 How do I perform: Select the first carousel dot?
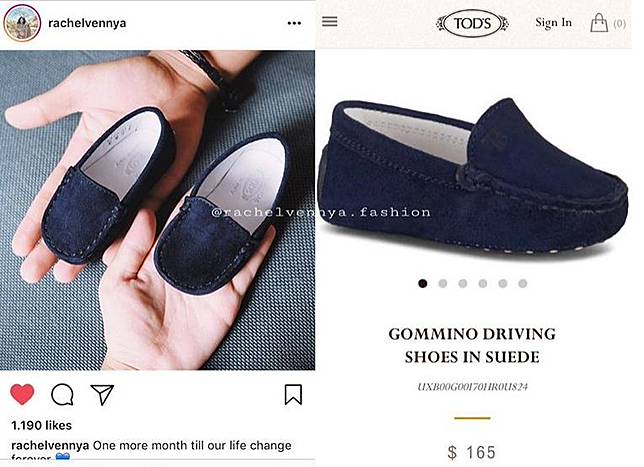(423, 283)
